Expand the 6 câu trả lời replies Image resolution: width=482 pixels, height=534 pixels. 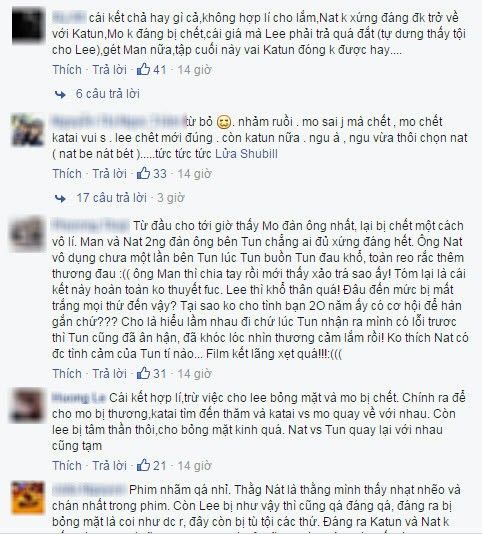coord(108,94)
